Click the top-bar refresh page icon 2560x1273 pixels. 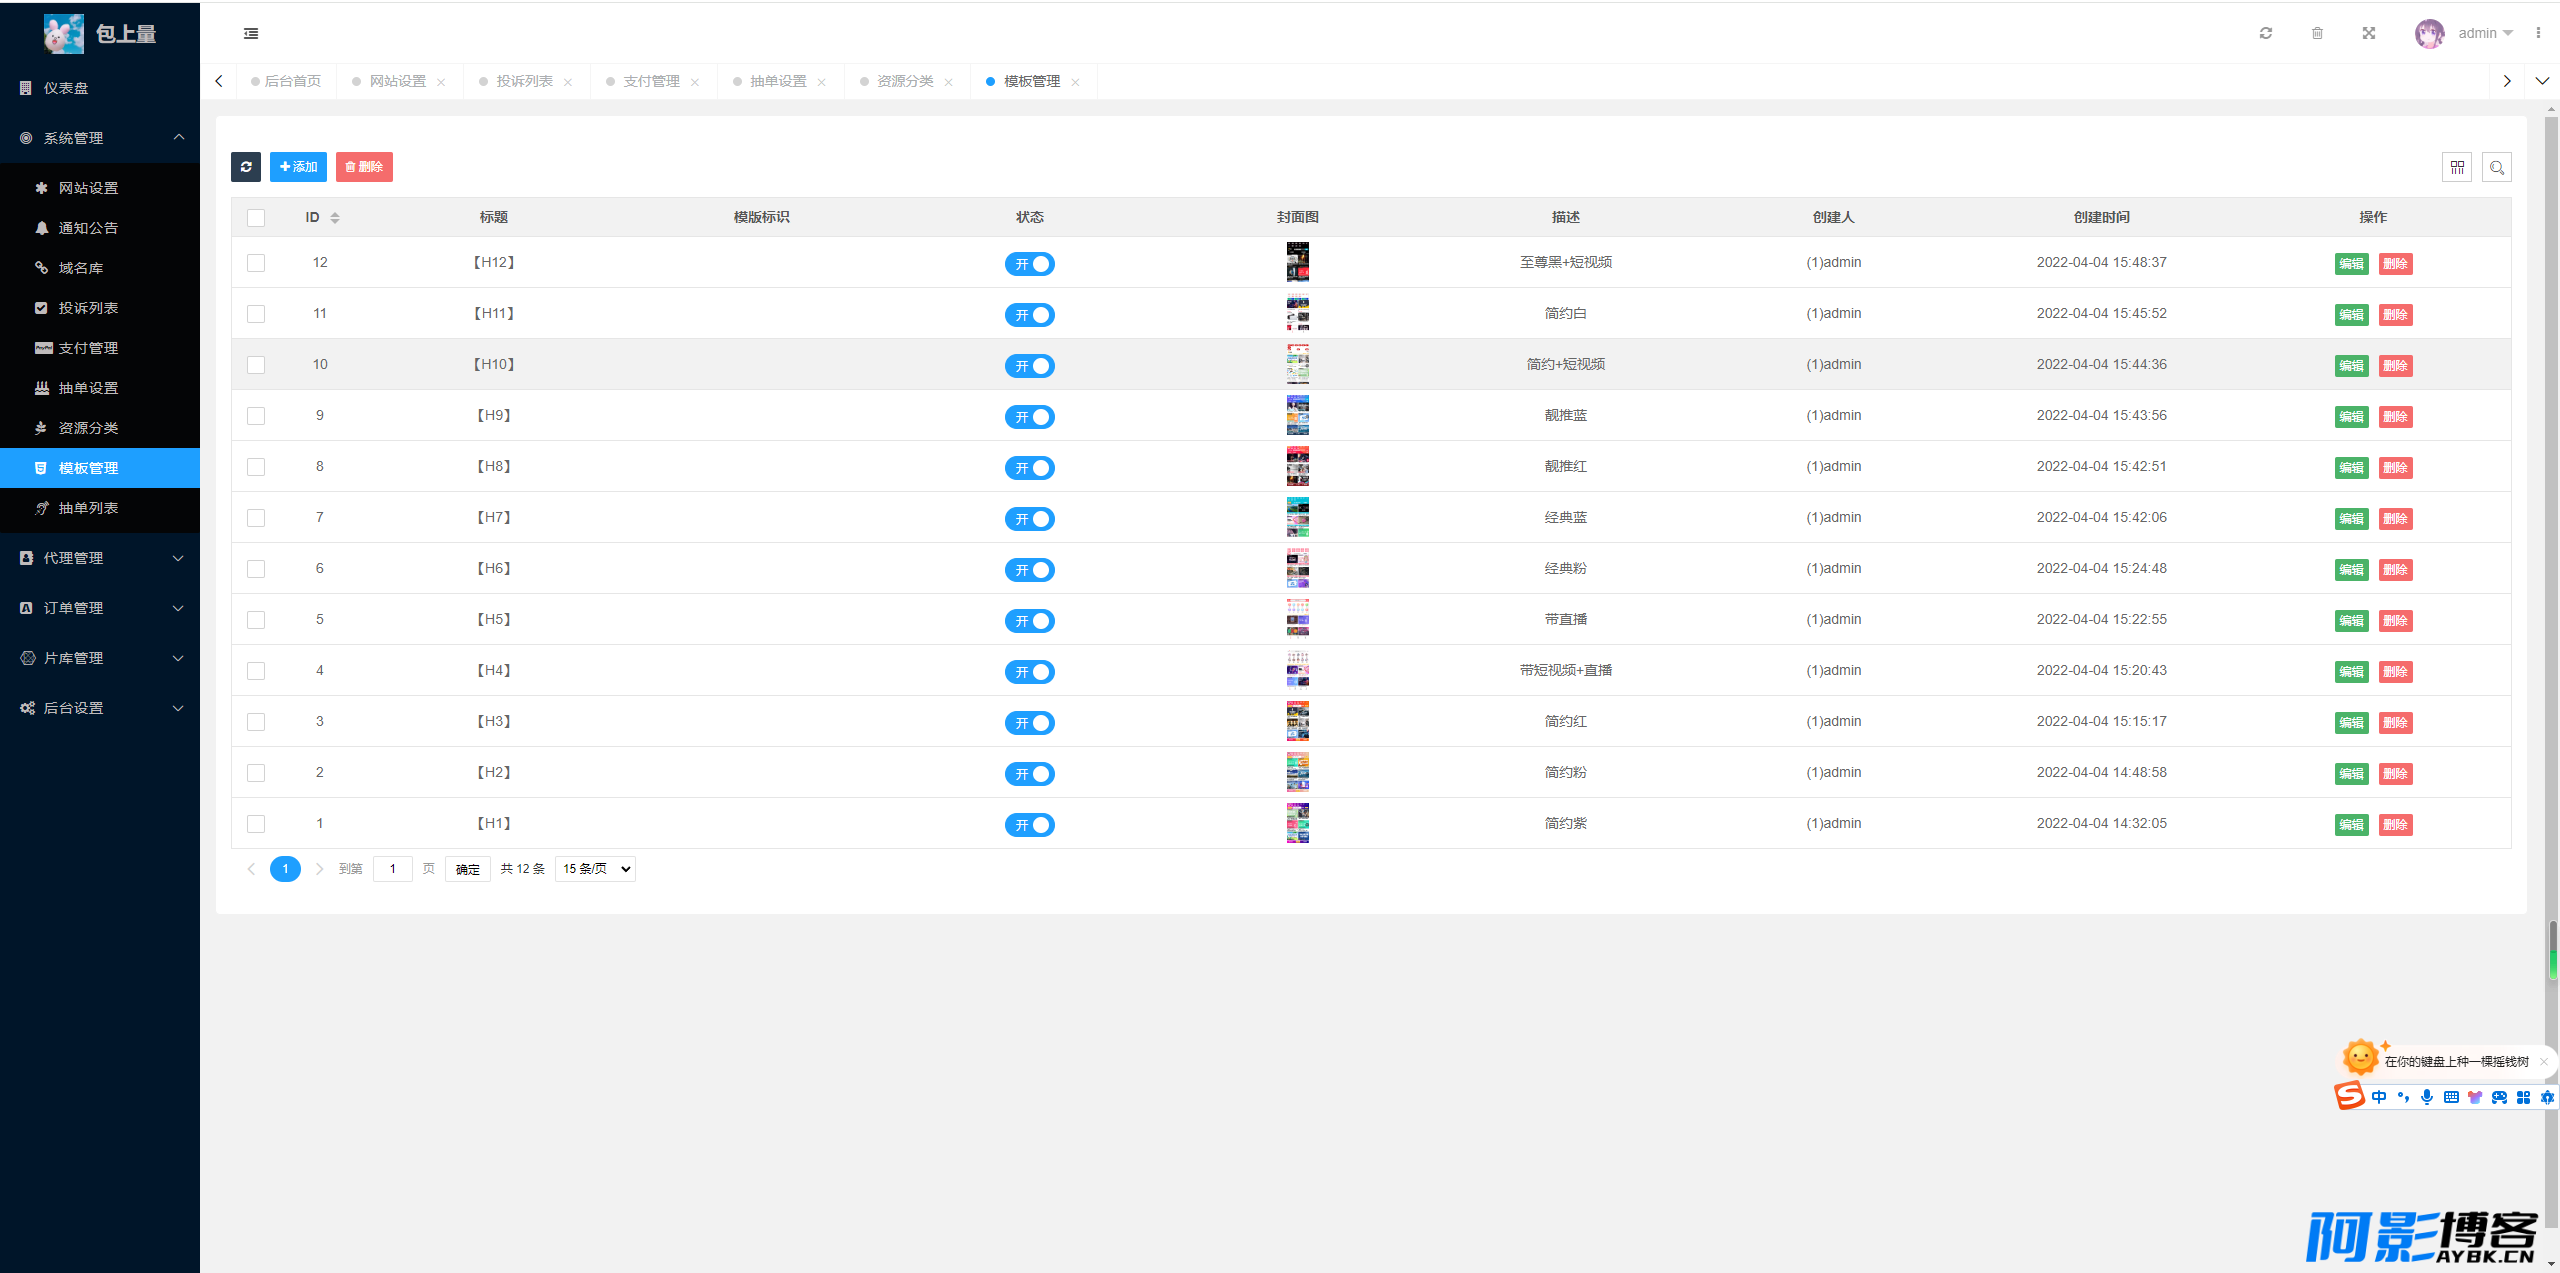2265,33
